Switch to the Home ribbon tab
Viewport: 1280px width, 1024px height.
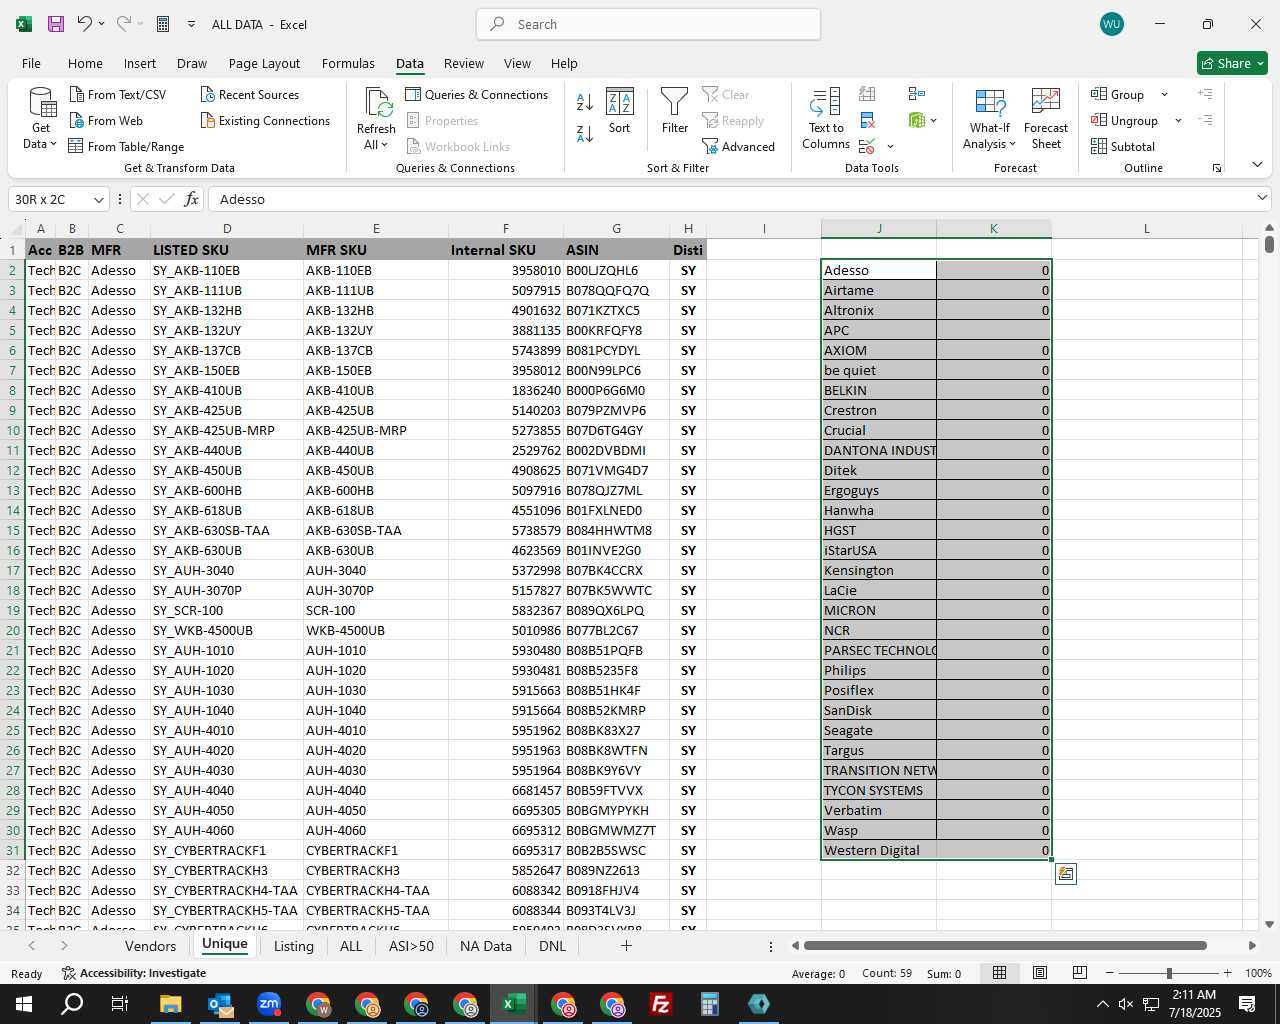click(85, 63)
